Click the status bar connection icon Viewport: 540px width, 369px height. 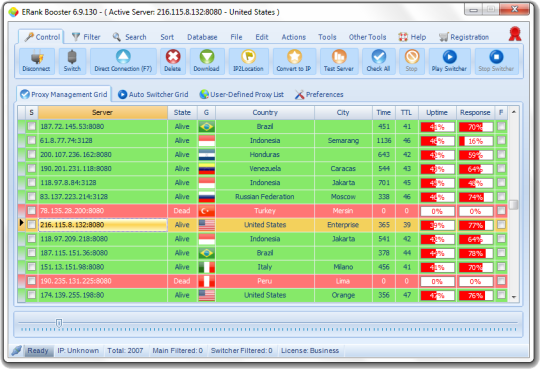[x=16, y=351]
